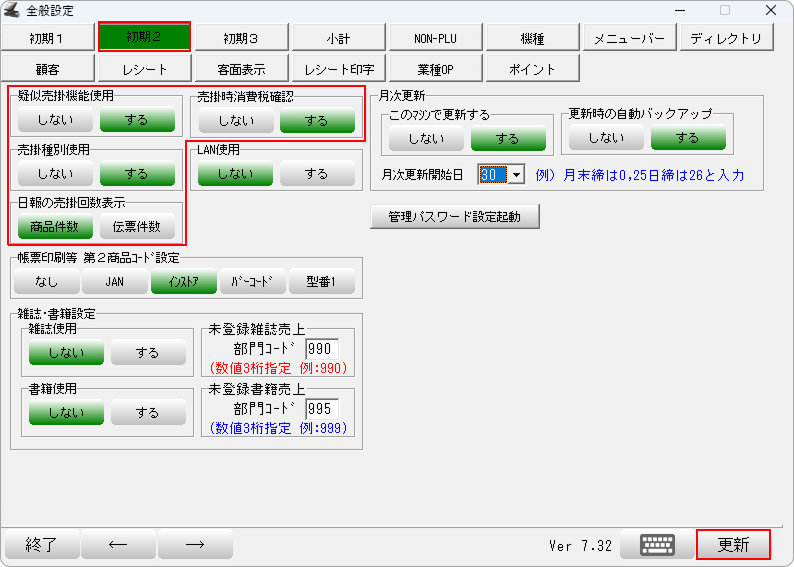Switch to the 初期3 tab
Image resolution: width=794 pixels, height=567 pixels.
(x=241, y=38)
